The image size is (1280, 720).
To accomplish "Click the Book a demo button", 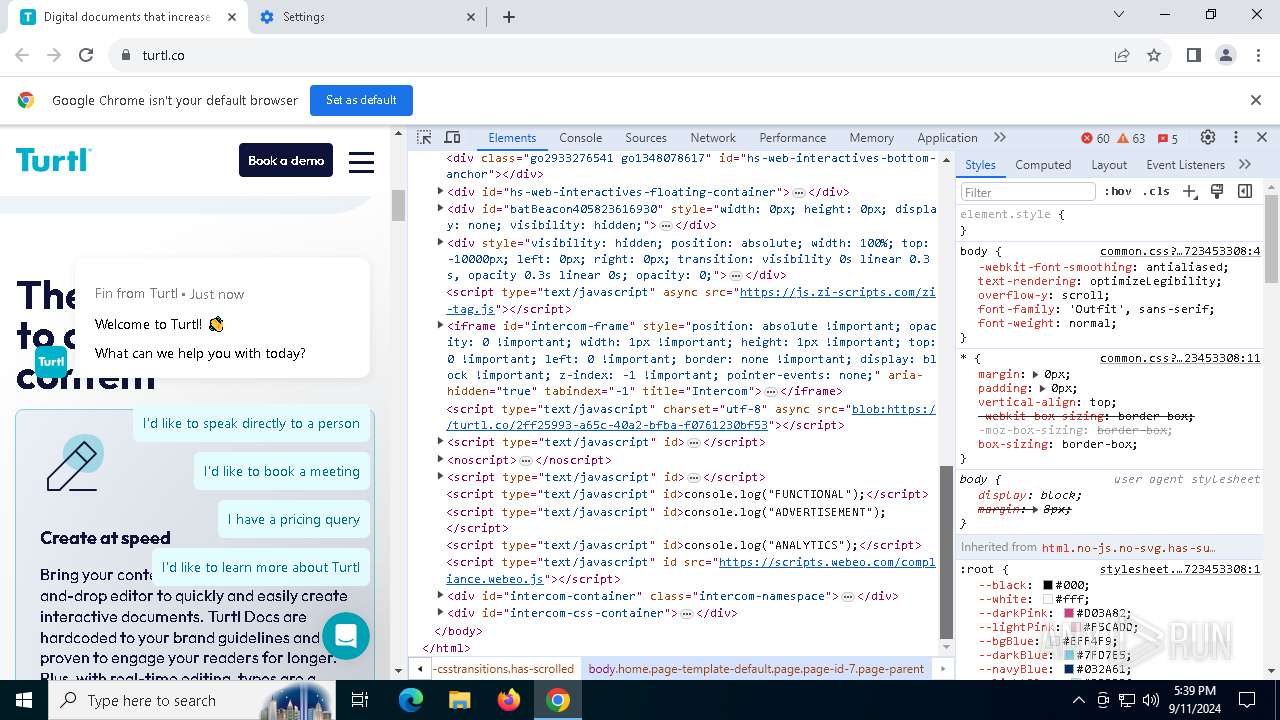I will coord(286,160).
